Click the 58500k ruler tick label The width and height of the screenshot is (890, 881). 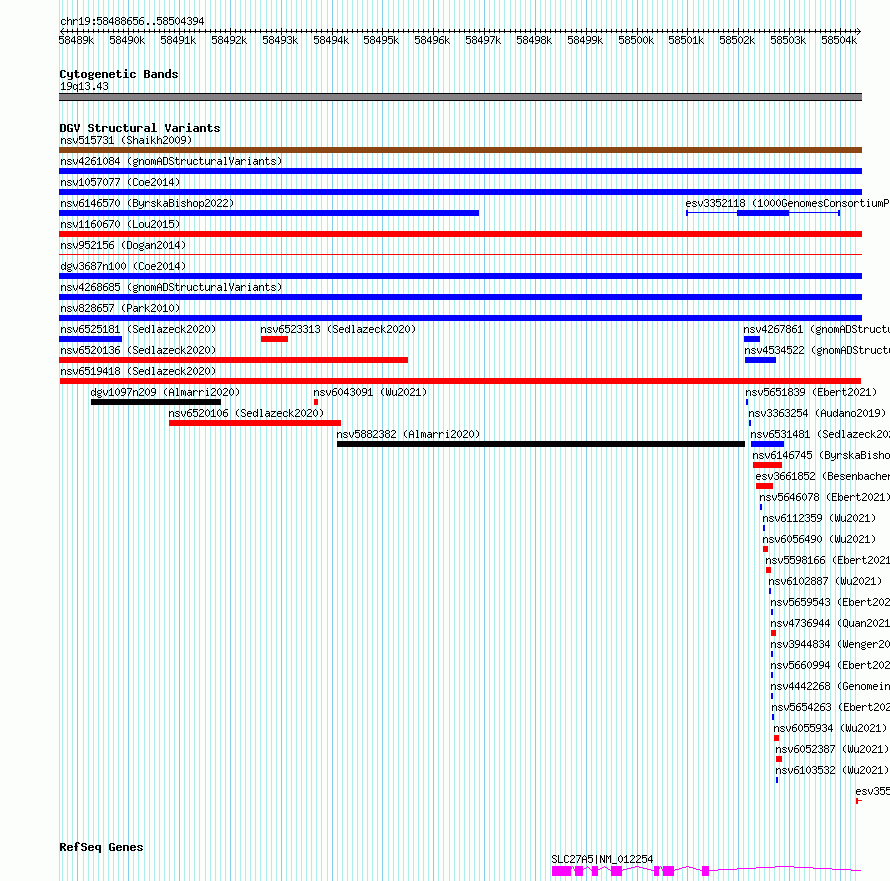636,40
